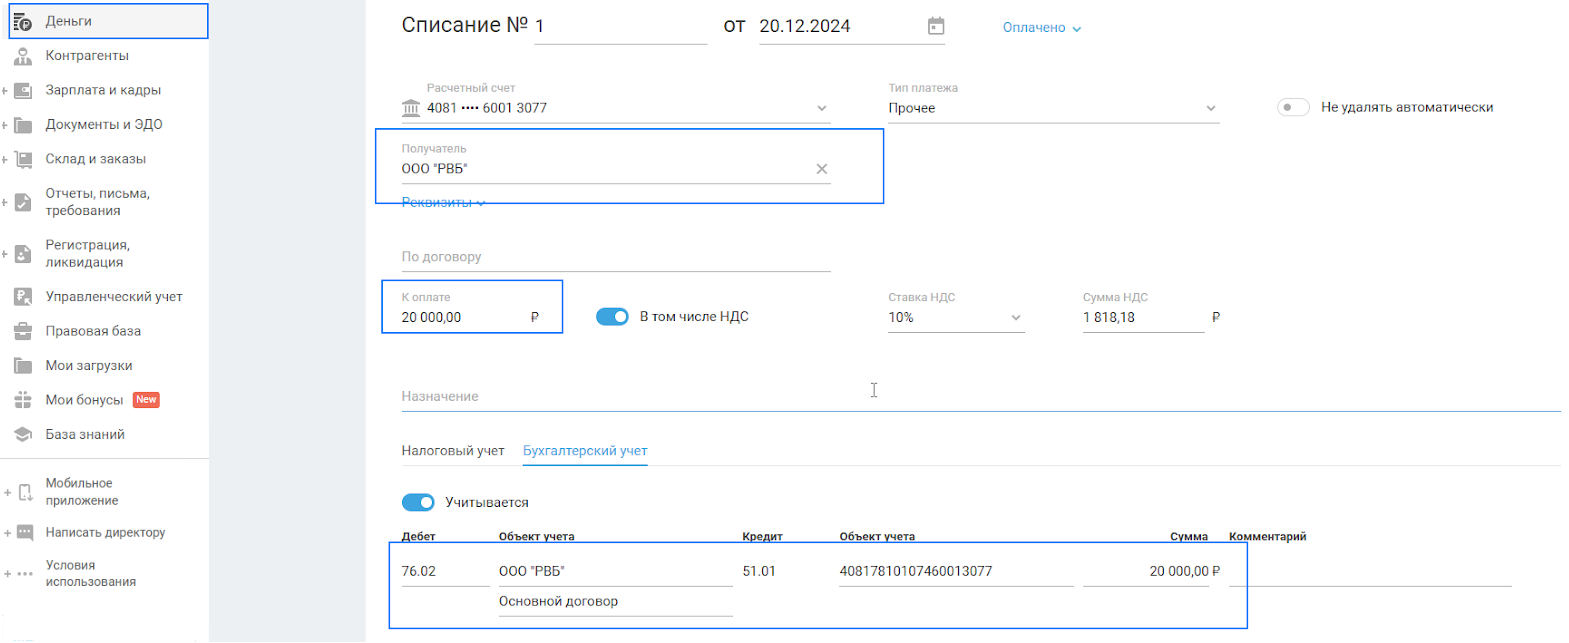Enable the Не удалять автоматически toggle

point(1292,107)
